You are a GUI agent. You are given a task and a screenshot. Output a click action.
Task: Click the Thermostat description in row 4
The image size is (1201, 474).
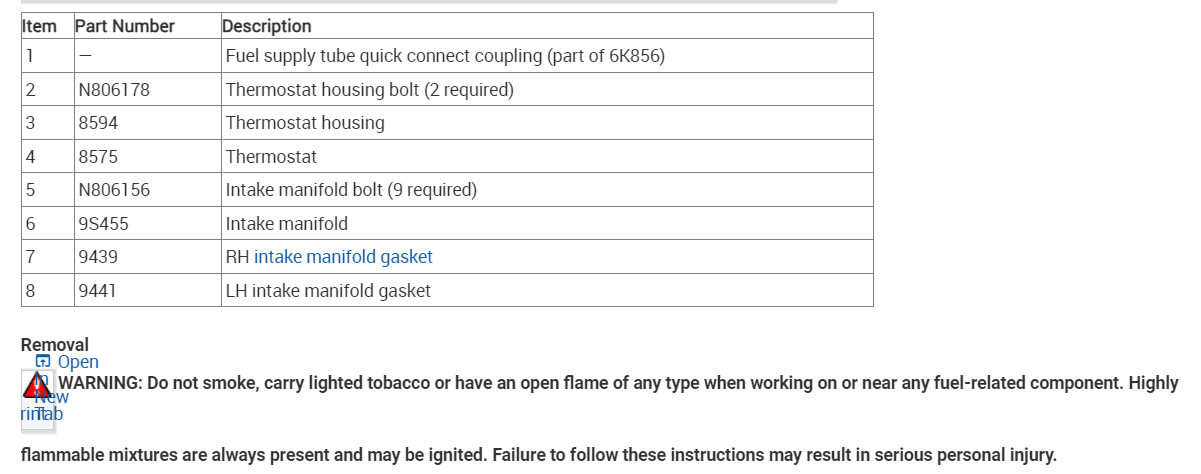[x=271, y=157]
